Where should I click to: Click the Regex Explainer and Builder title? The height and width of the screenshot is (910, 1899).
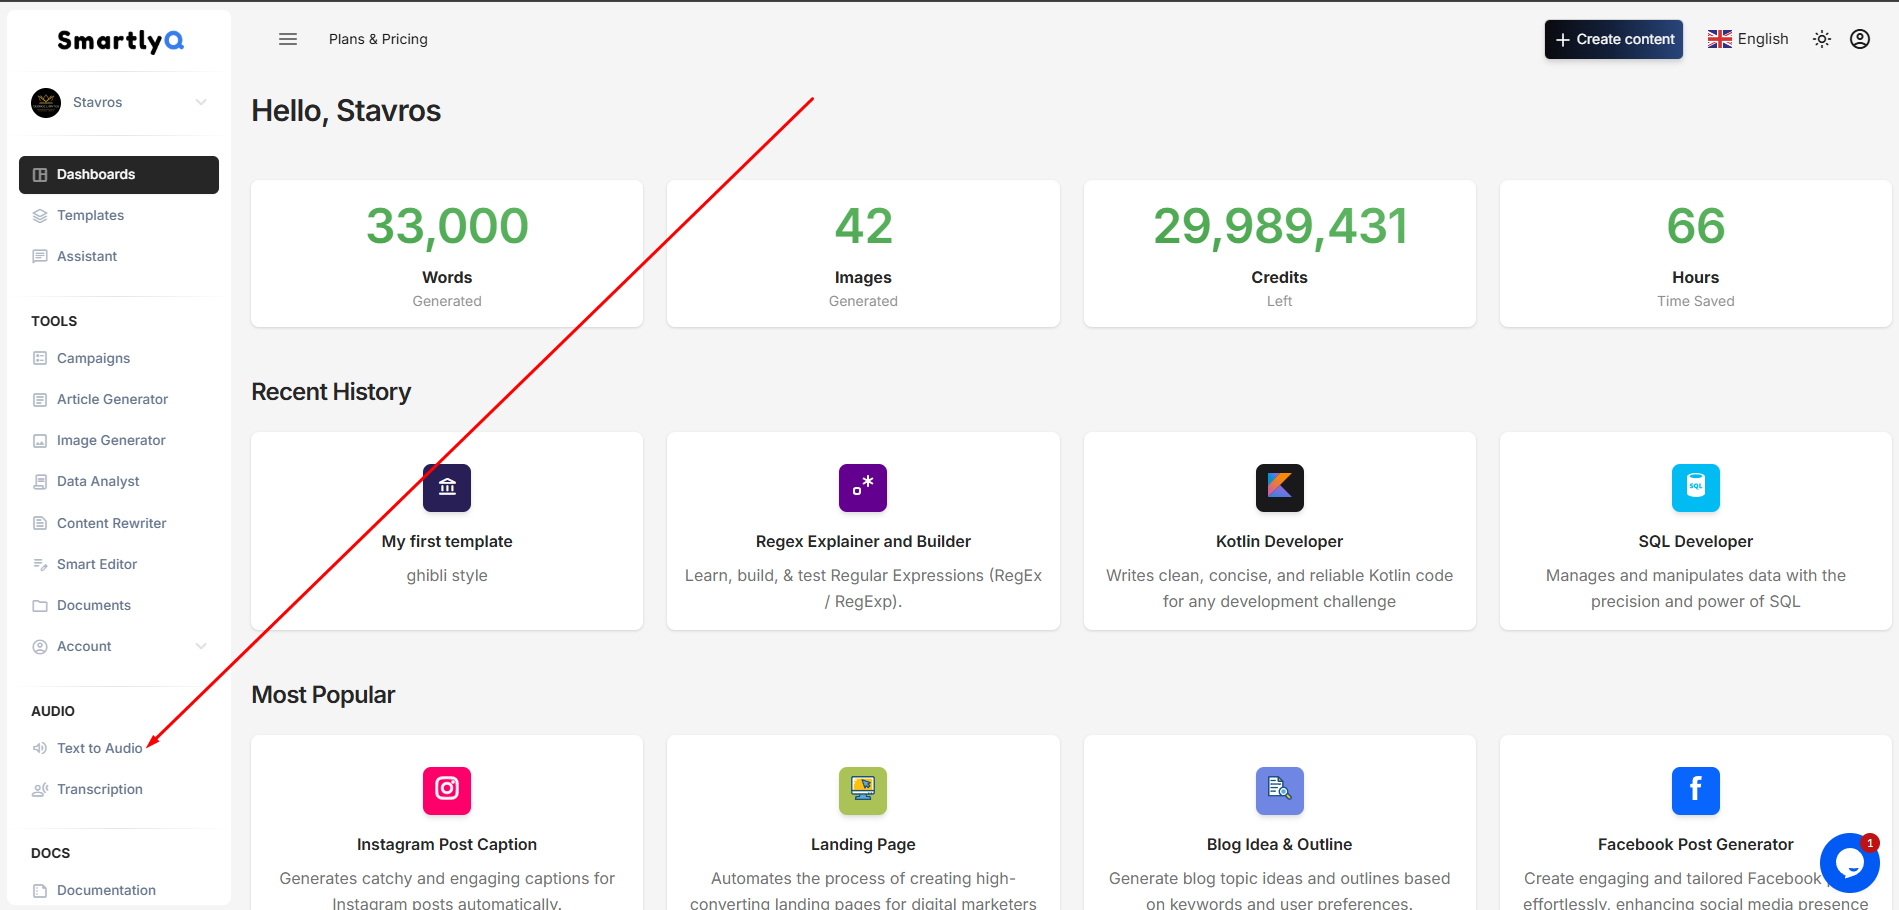[x=863, y=542]
